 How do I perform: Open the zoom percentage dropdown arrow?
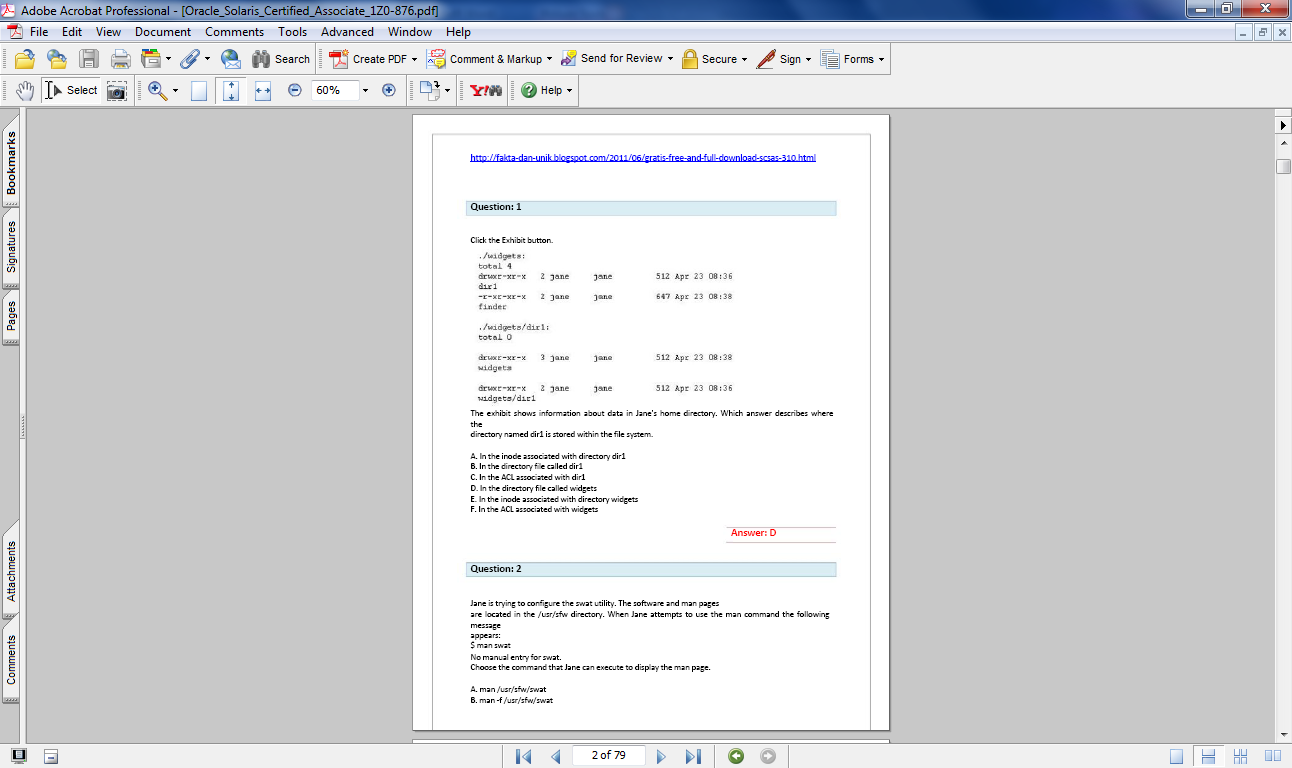(x=365, y=90)
